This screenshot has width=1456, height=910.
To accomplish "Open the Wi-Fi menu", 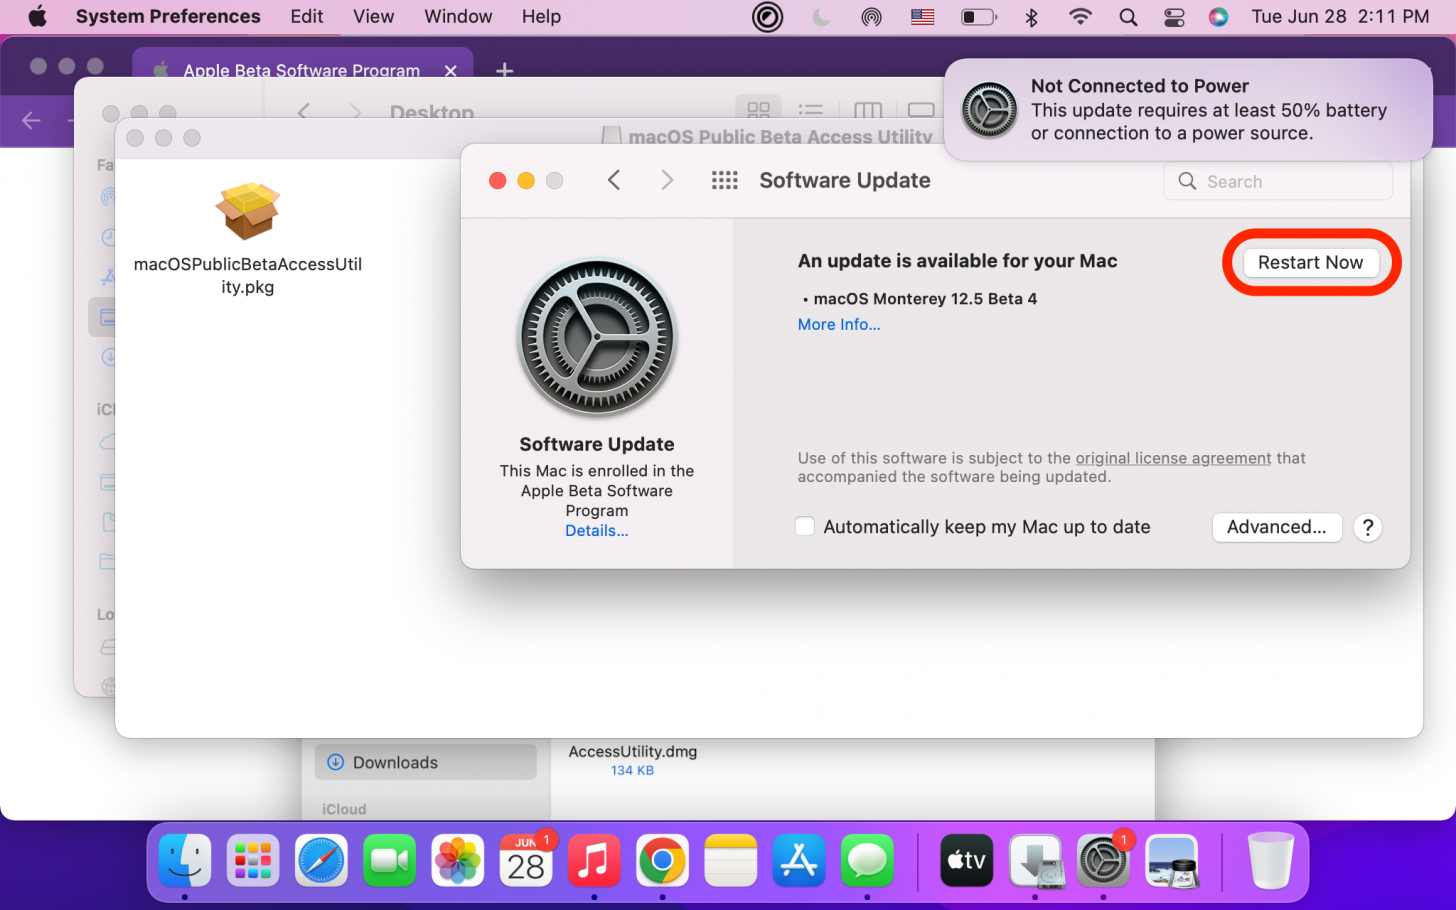I will 1080,16.
